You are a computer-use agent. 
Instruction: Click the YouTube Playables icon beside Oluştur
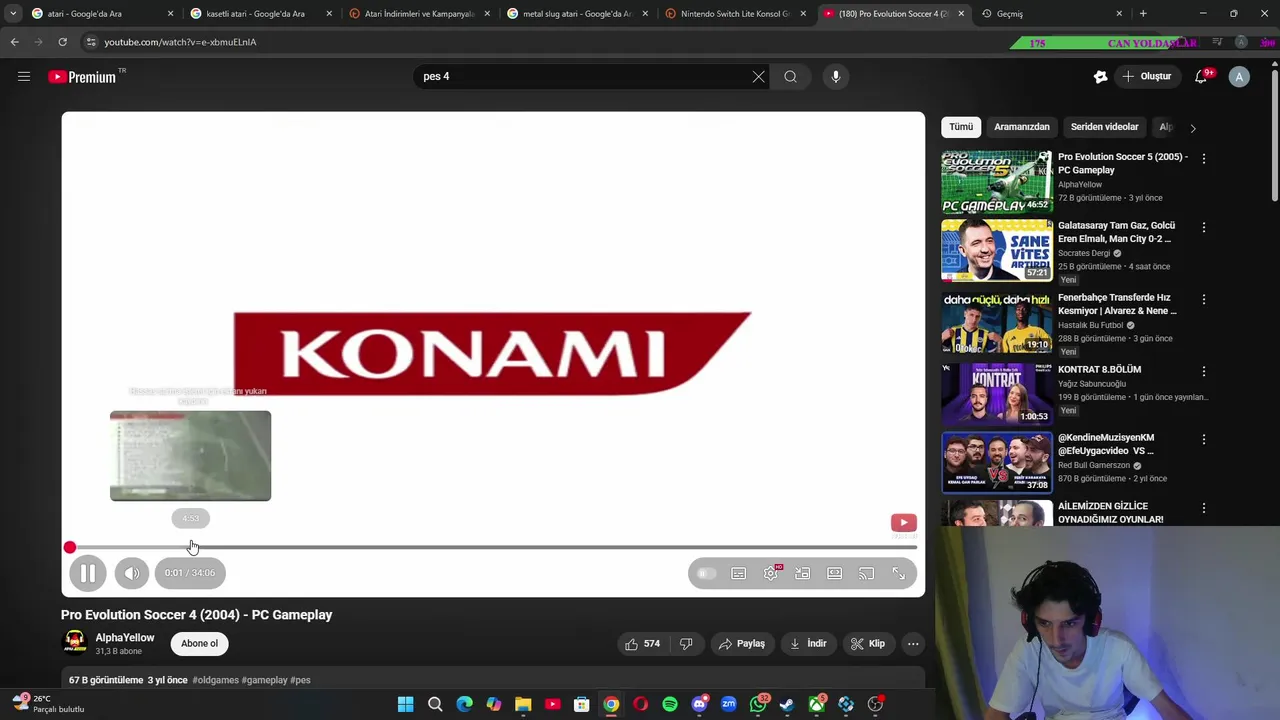pos(1101,77)
